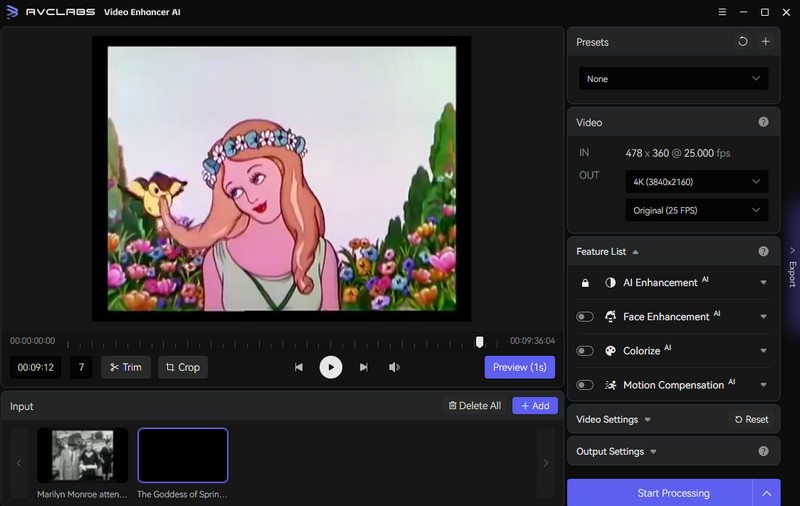Enable the Colorize feature switch
800x506 pixels.
pos(585,351)
